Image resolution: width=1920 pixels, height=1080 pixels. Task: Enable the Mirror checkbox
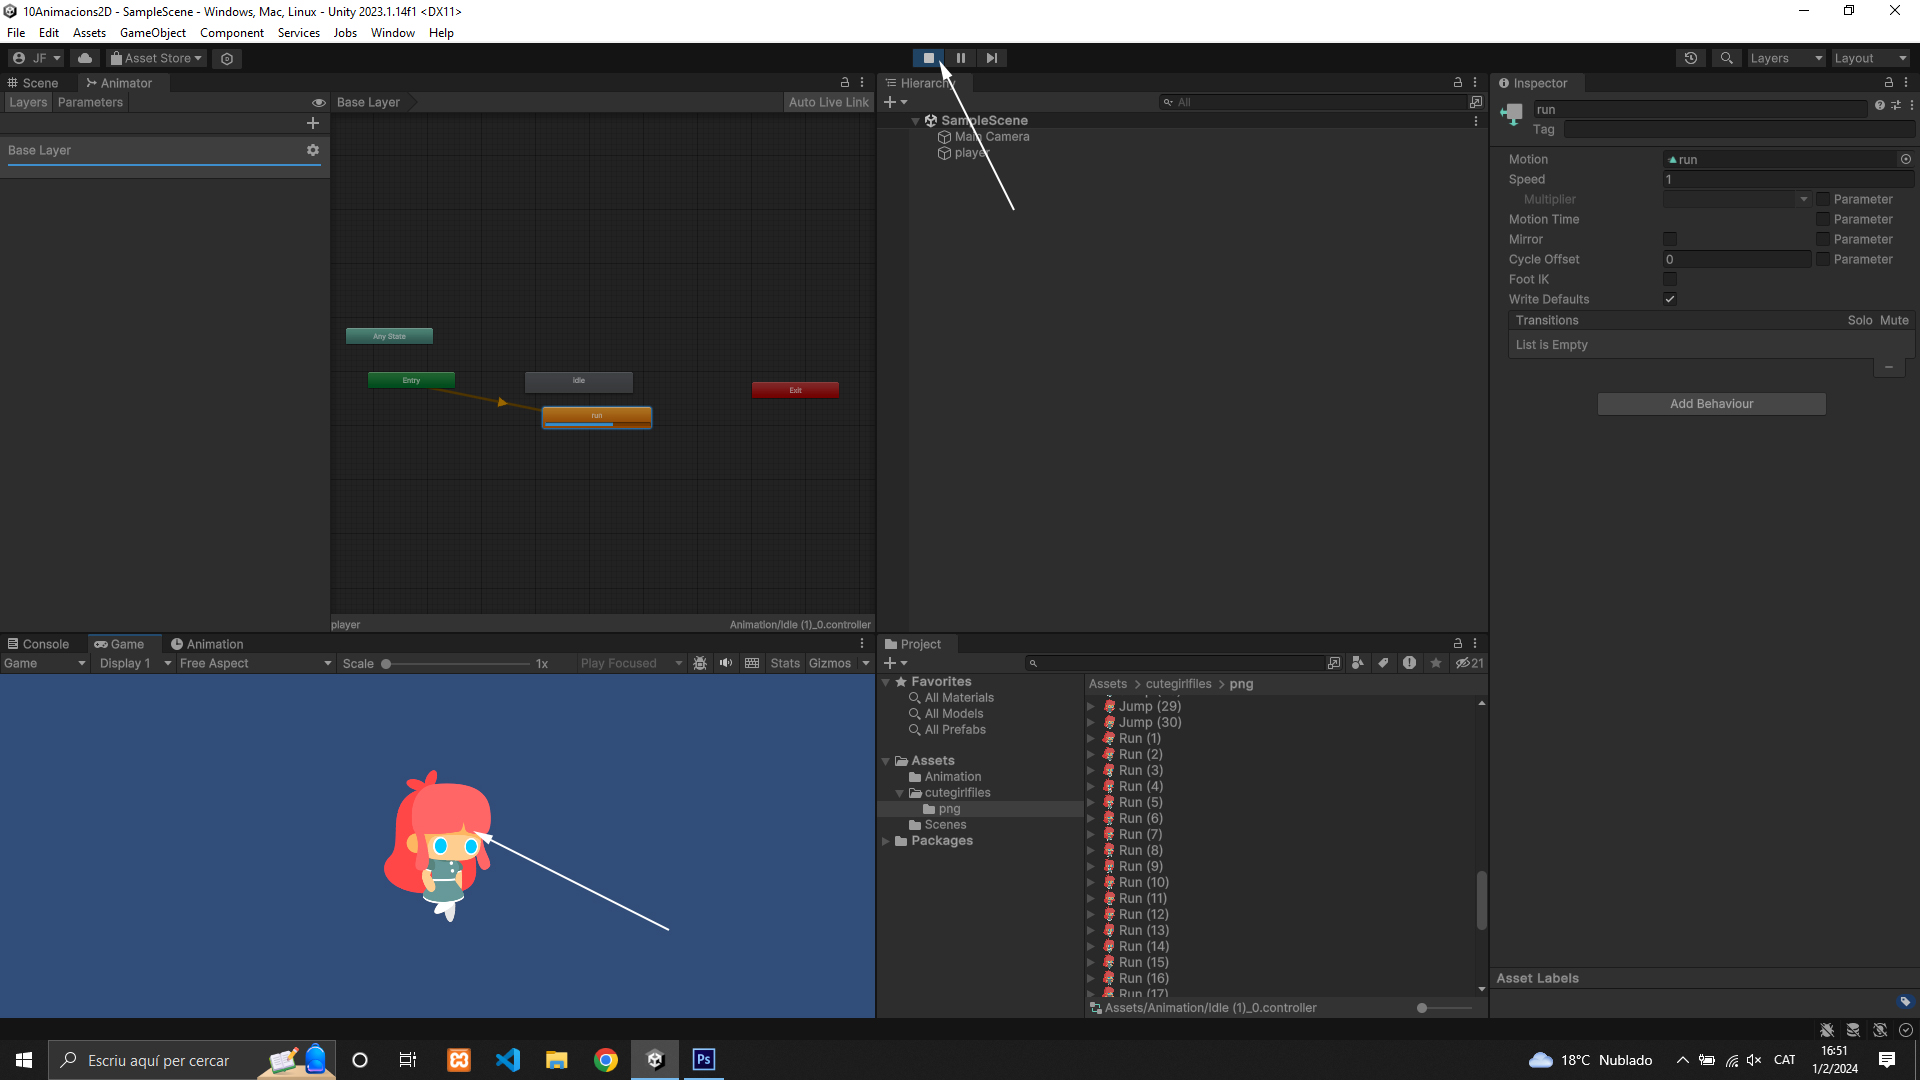[x=1669, y=239]
